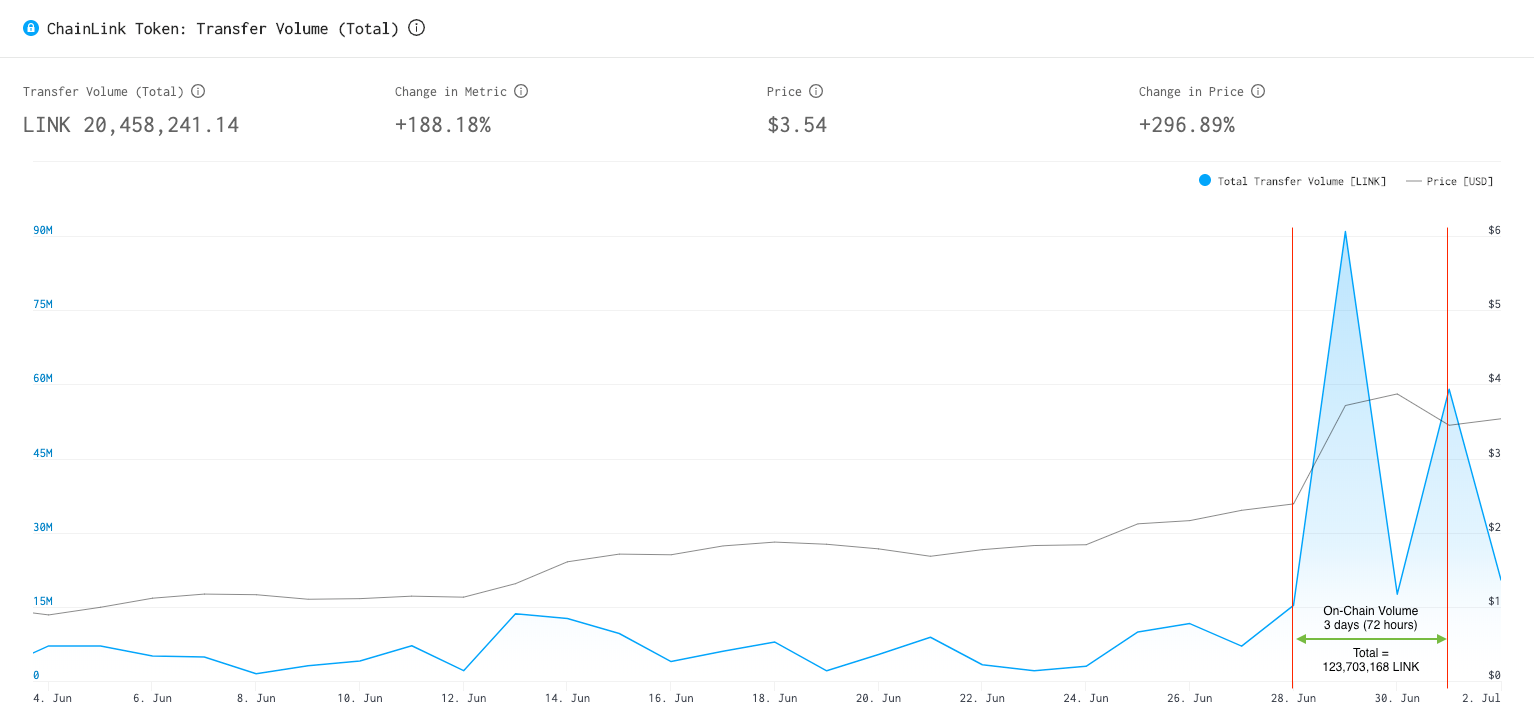Click the 90M left axis label
This screenshot has height=718, width=1534.
coord(43,231)
